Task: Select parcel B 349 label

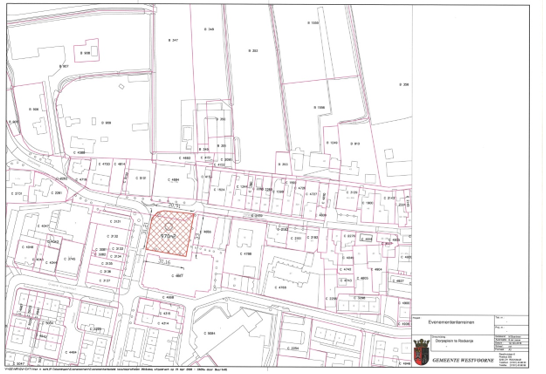Action: (209, 29)
